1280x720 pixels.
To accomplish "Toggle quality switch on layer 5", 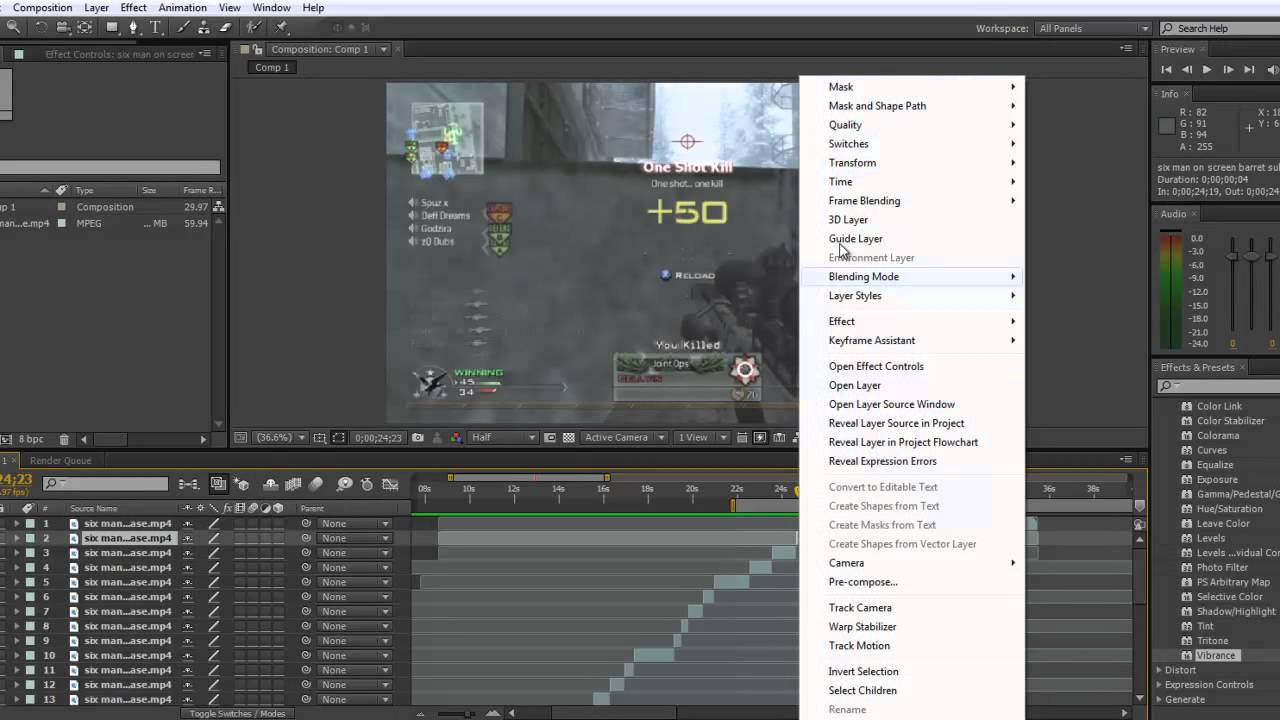I will point(214,582).
